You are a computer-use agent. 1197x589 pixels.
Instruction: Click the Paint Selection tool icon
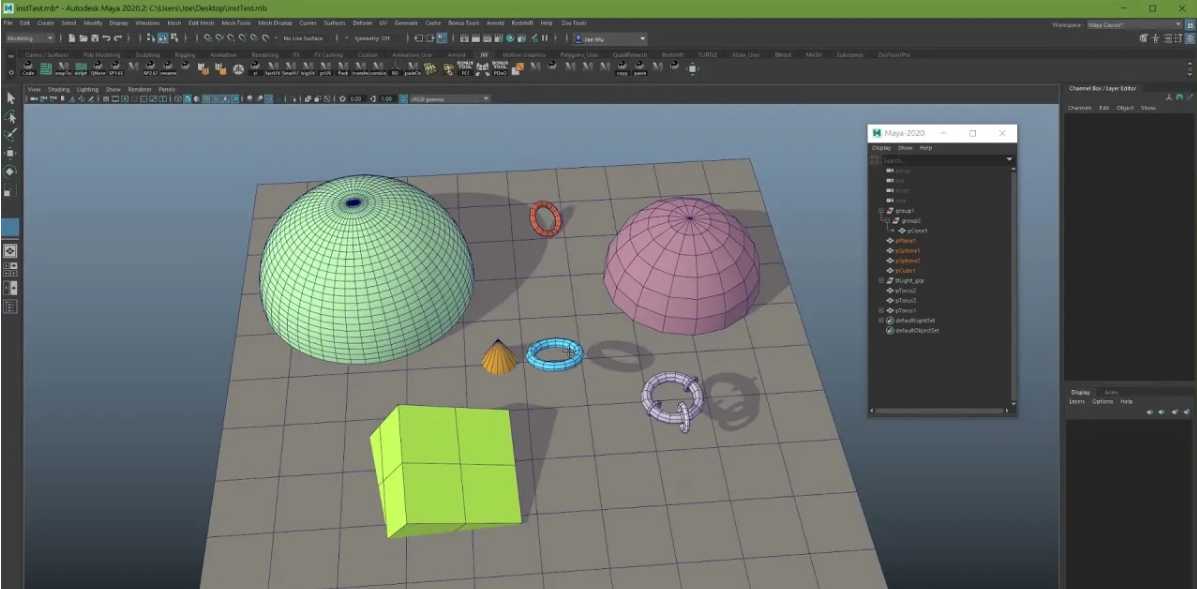[11, 134]
